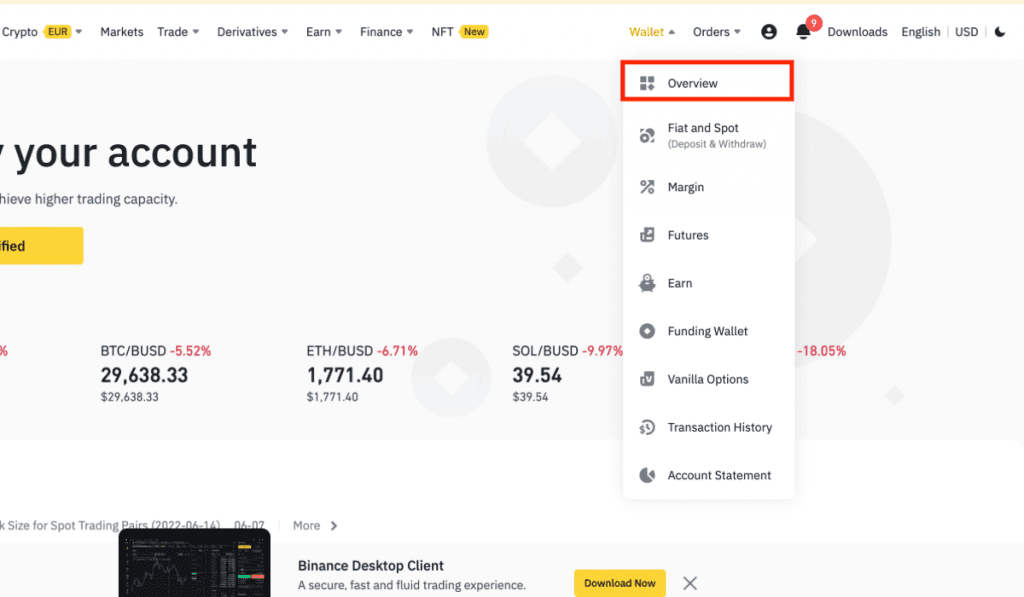Expand the Derivatives dropdown

(253, 32)
